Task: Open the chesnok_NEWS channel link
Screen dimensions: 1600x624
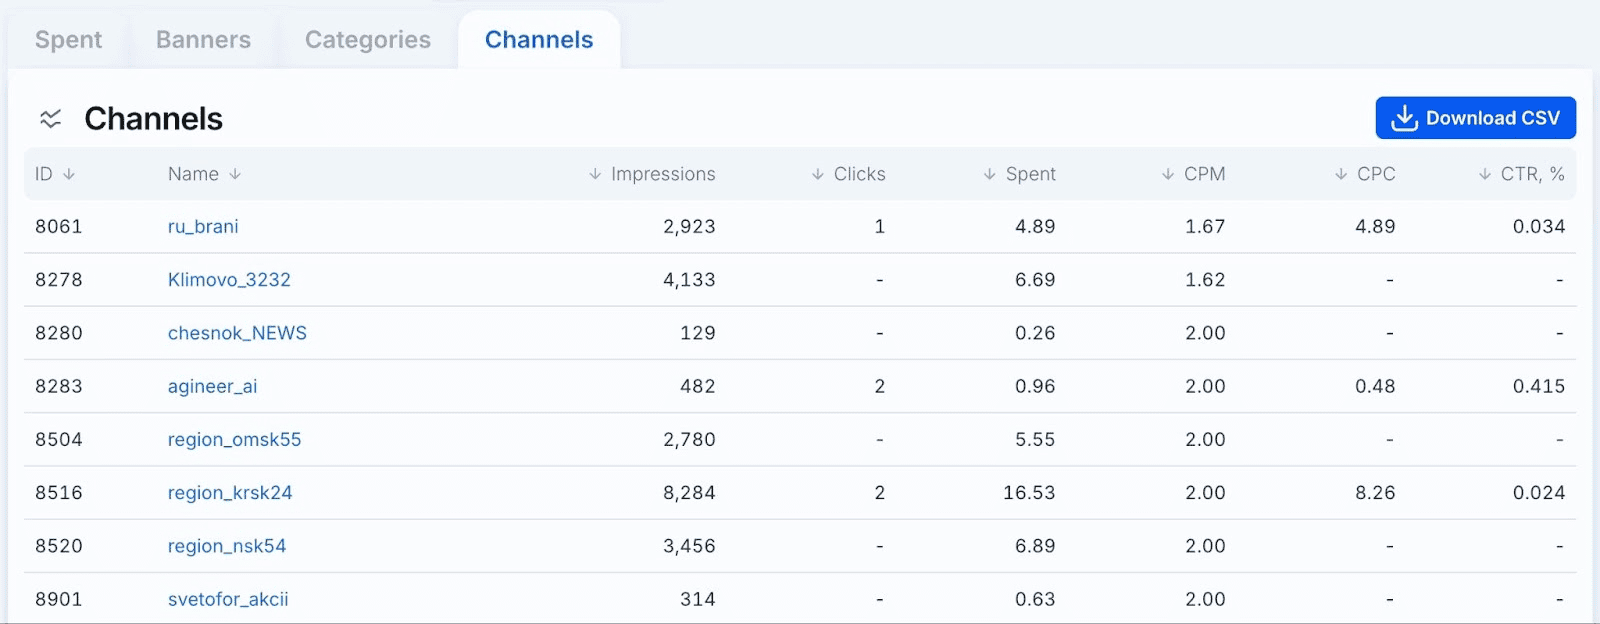Action: [237, 333]
